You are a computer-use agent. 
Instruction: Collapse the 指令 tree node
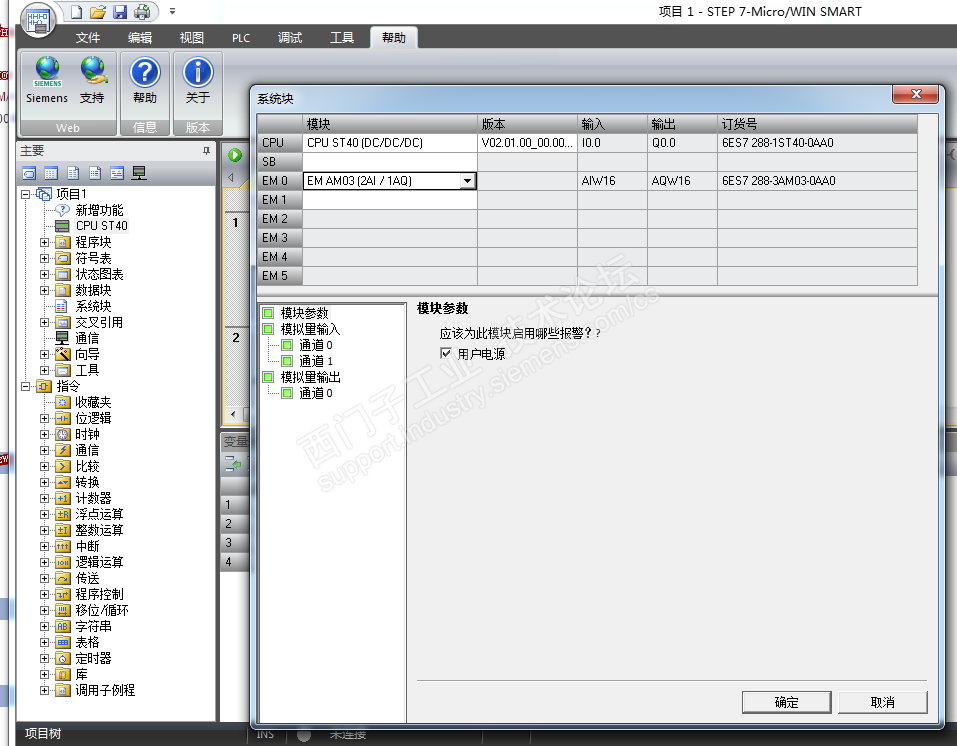(26, 386)
